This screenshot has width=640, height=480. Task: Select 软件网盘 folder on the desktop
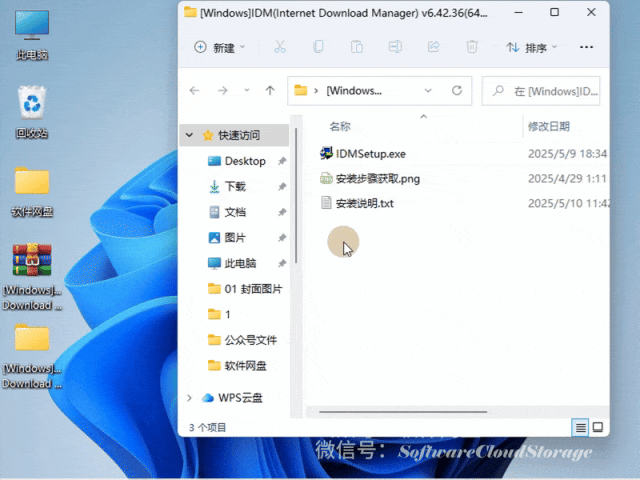(x=32, y=191)
